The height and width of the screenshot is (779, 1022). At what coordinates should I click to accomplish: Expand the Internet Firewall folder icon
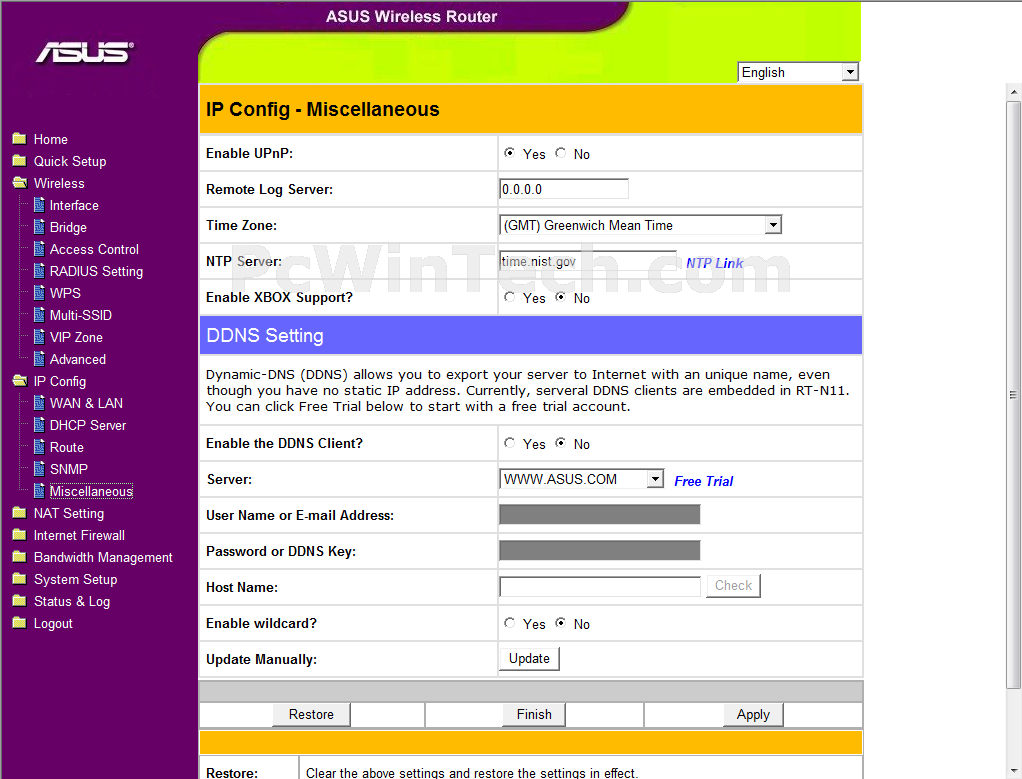(20, 535)
